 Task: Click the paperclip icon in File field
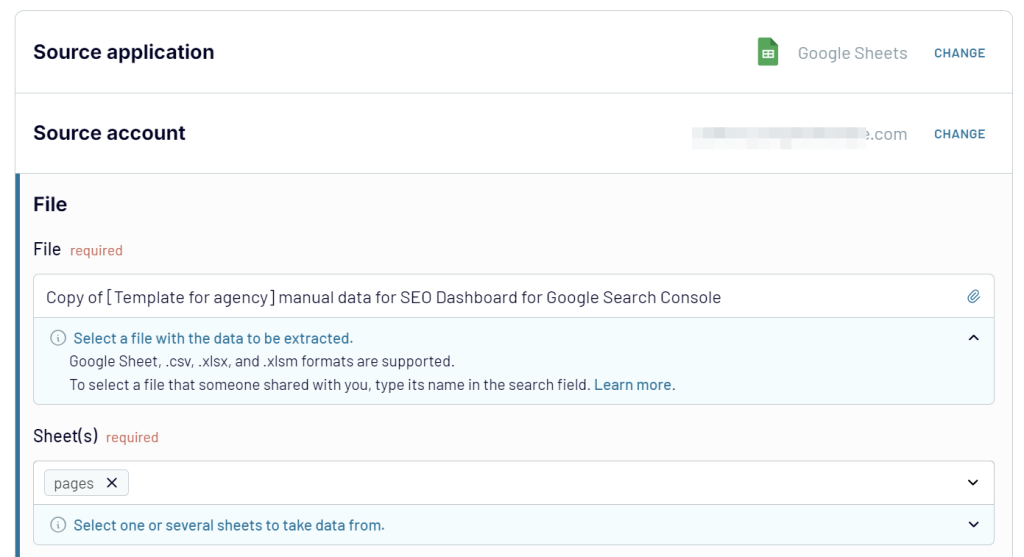pyautogui.click(x=973, y=296)
